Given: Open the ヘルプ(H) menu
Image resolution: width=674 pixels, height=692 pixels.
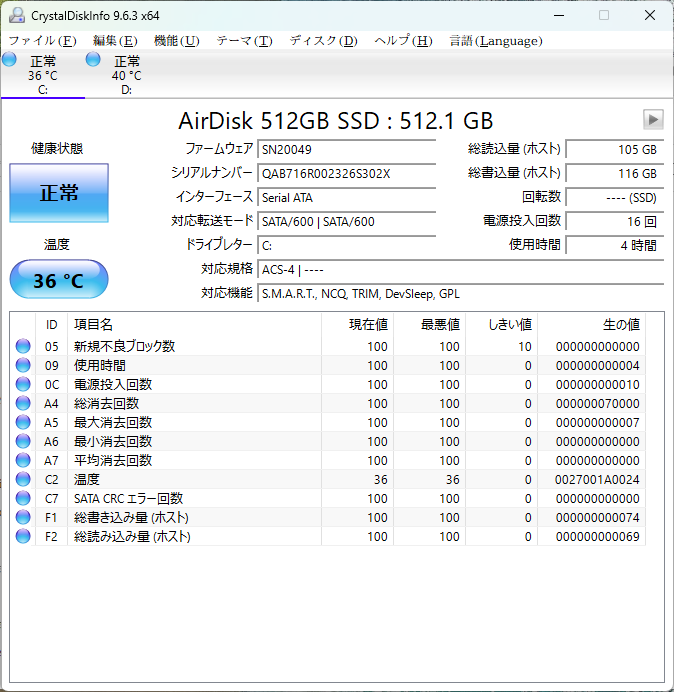Looking at the screenshot, I should click(x=403, y=41).
